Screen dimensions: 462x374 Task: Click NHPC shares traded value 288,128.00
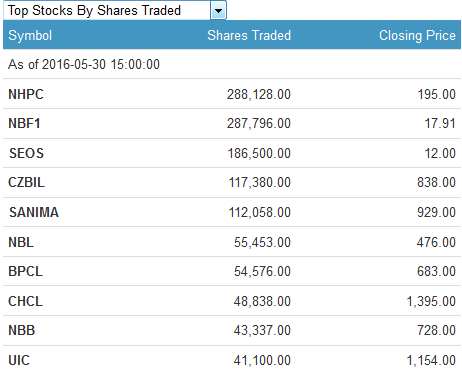coord(259,94)
